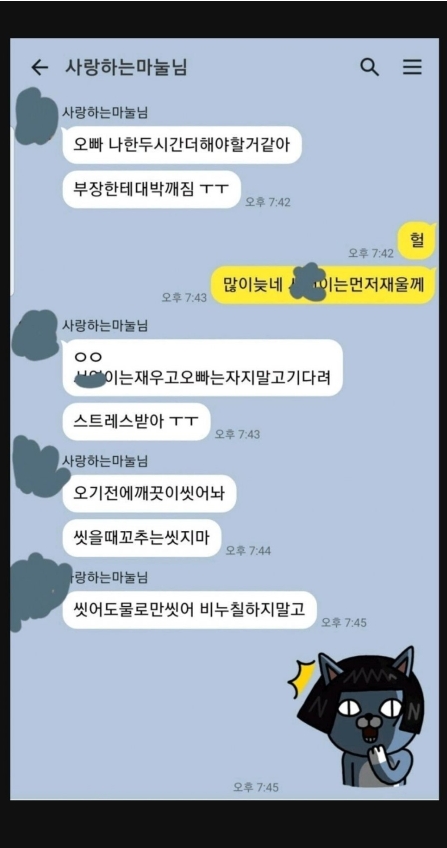
Task: Open the hamburger menu icon
Action: [412, 67]
